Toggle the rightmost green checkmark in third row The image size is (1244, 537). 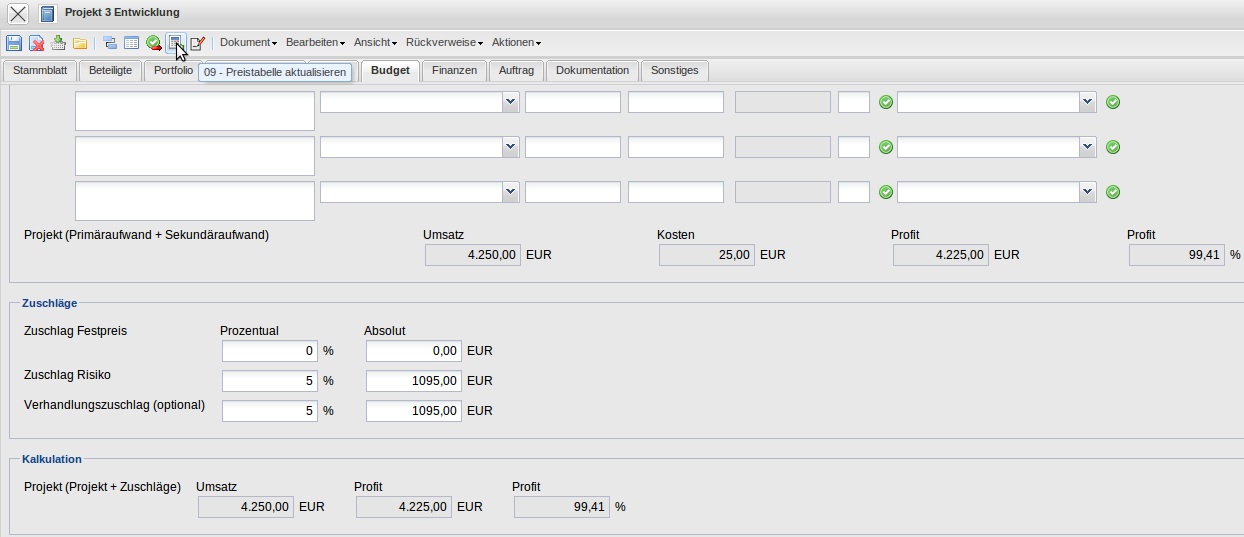[1113, 192]
